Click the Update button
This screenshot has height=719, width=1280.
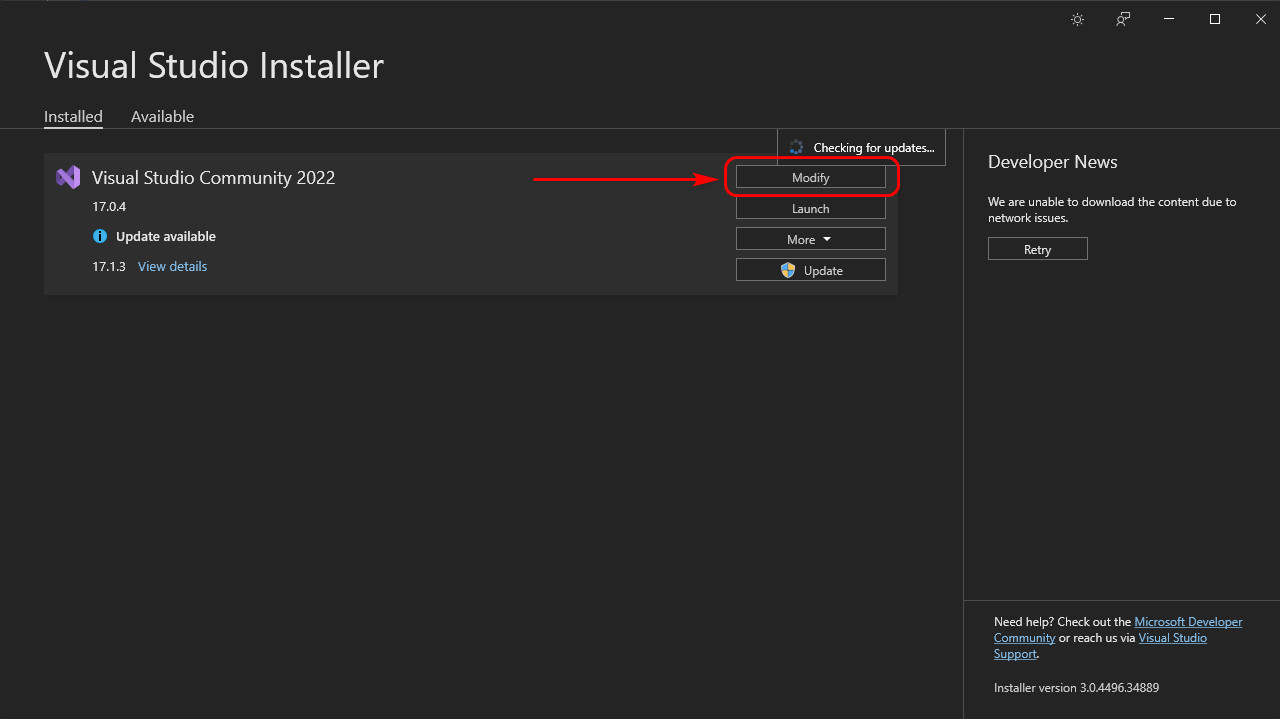811,270
